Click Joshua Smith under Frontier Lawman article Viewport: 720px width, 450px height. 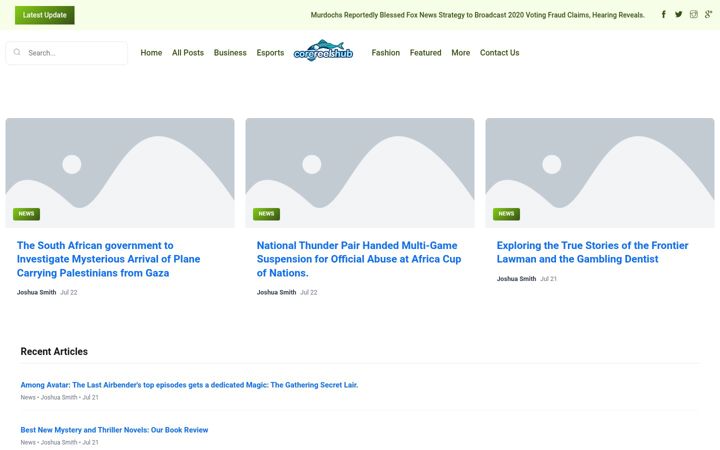click(x=516, y=279)
